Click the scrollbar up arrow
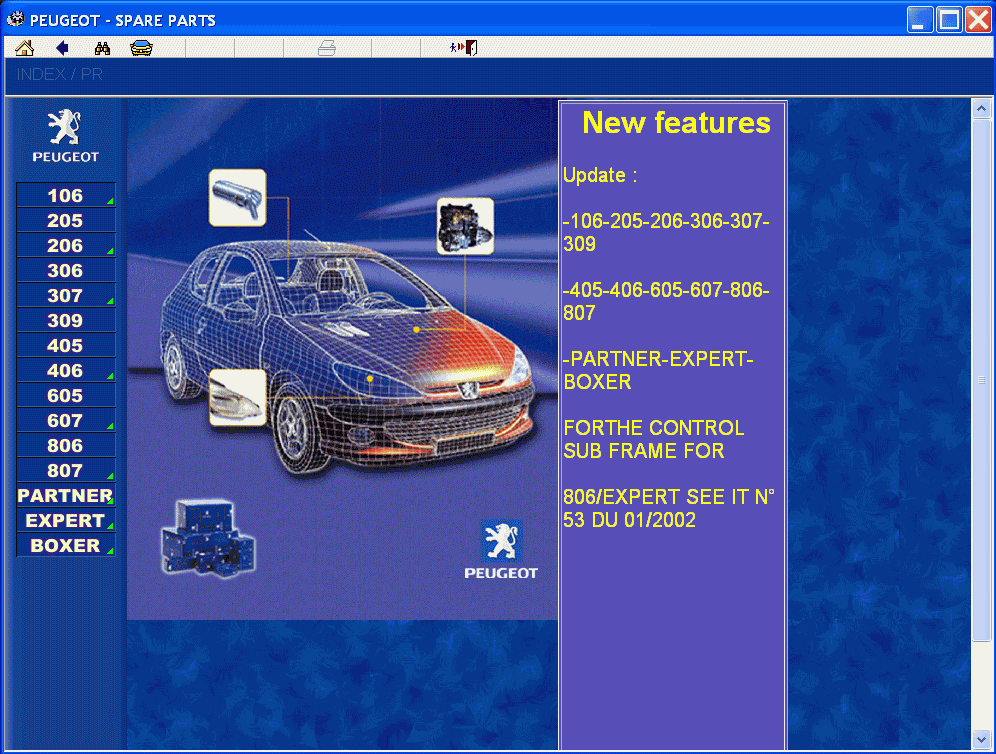Image resolution: width=996 pixels, height=754 pixels. tap(981, 109)
